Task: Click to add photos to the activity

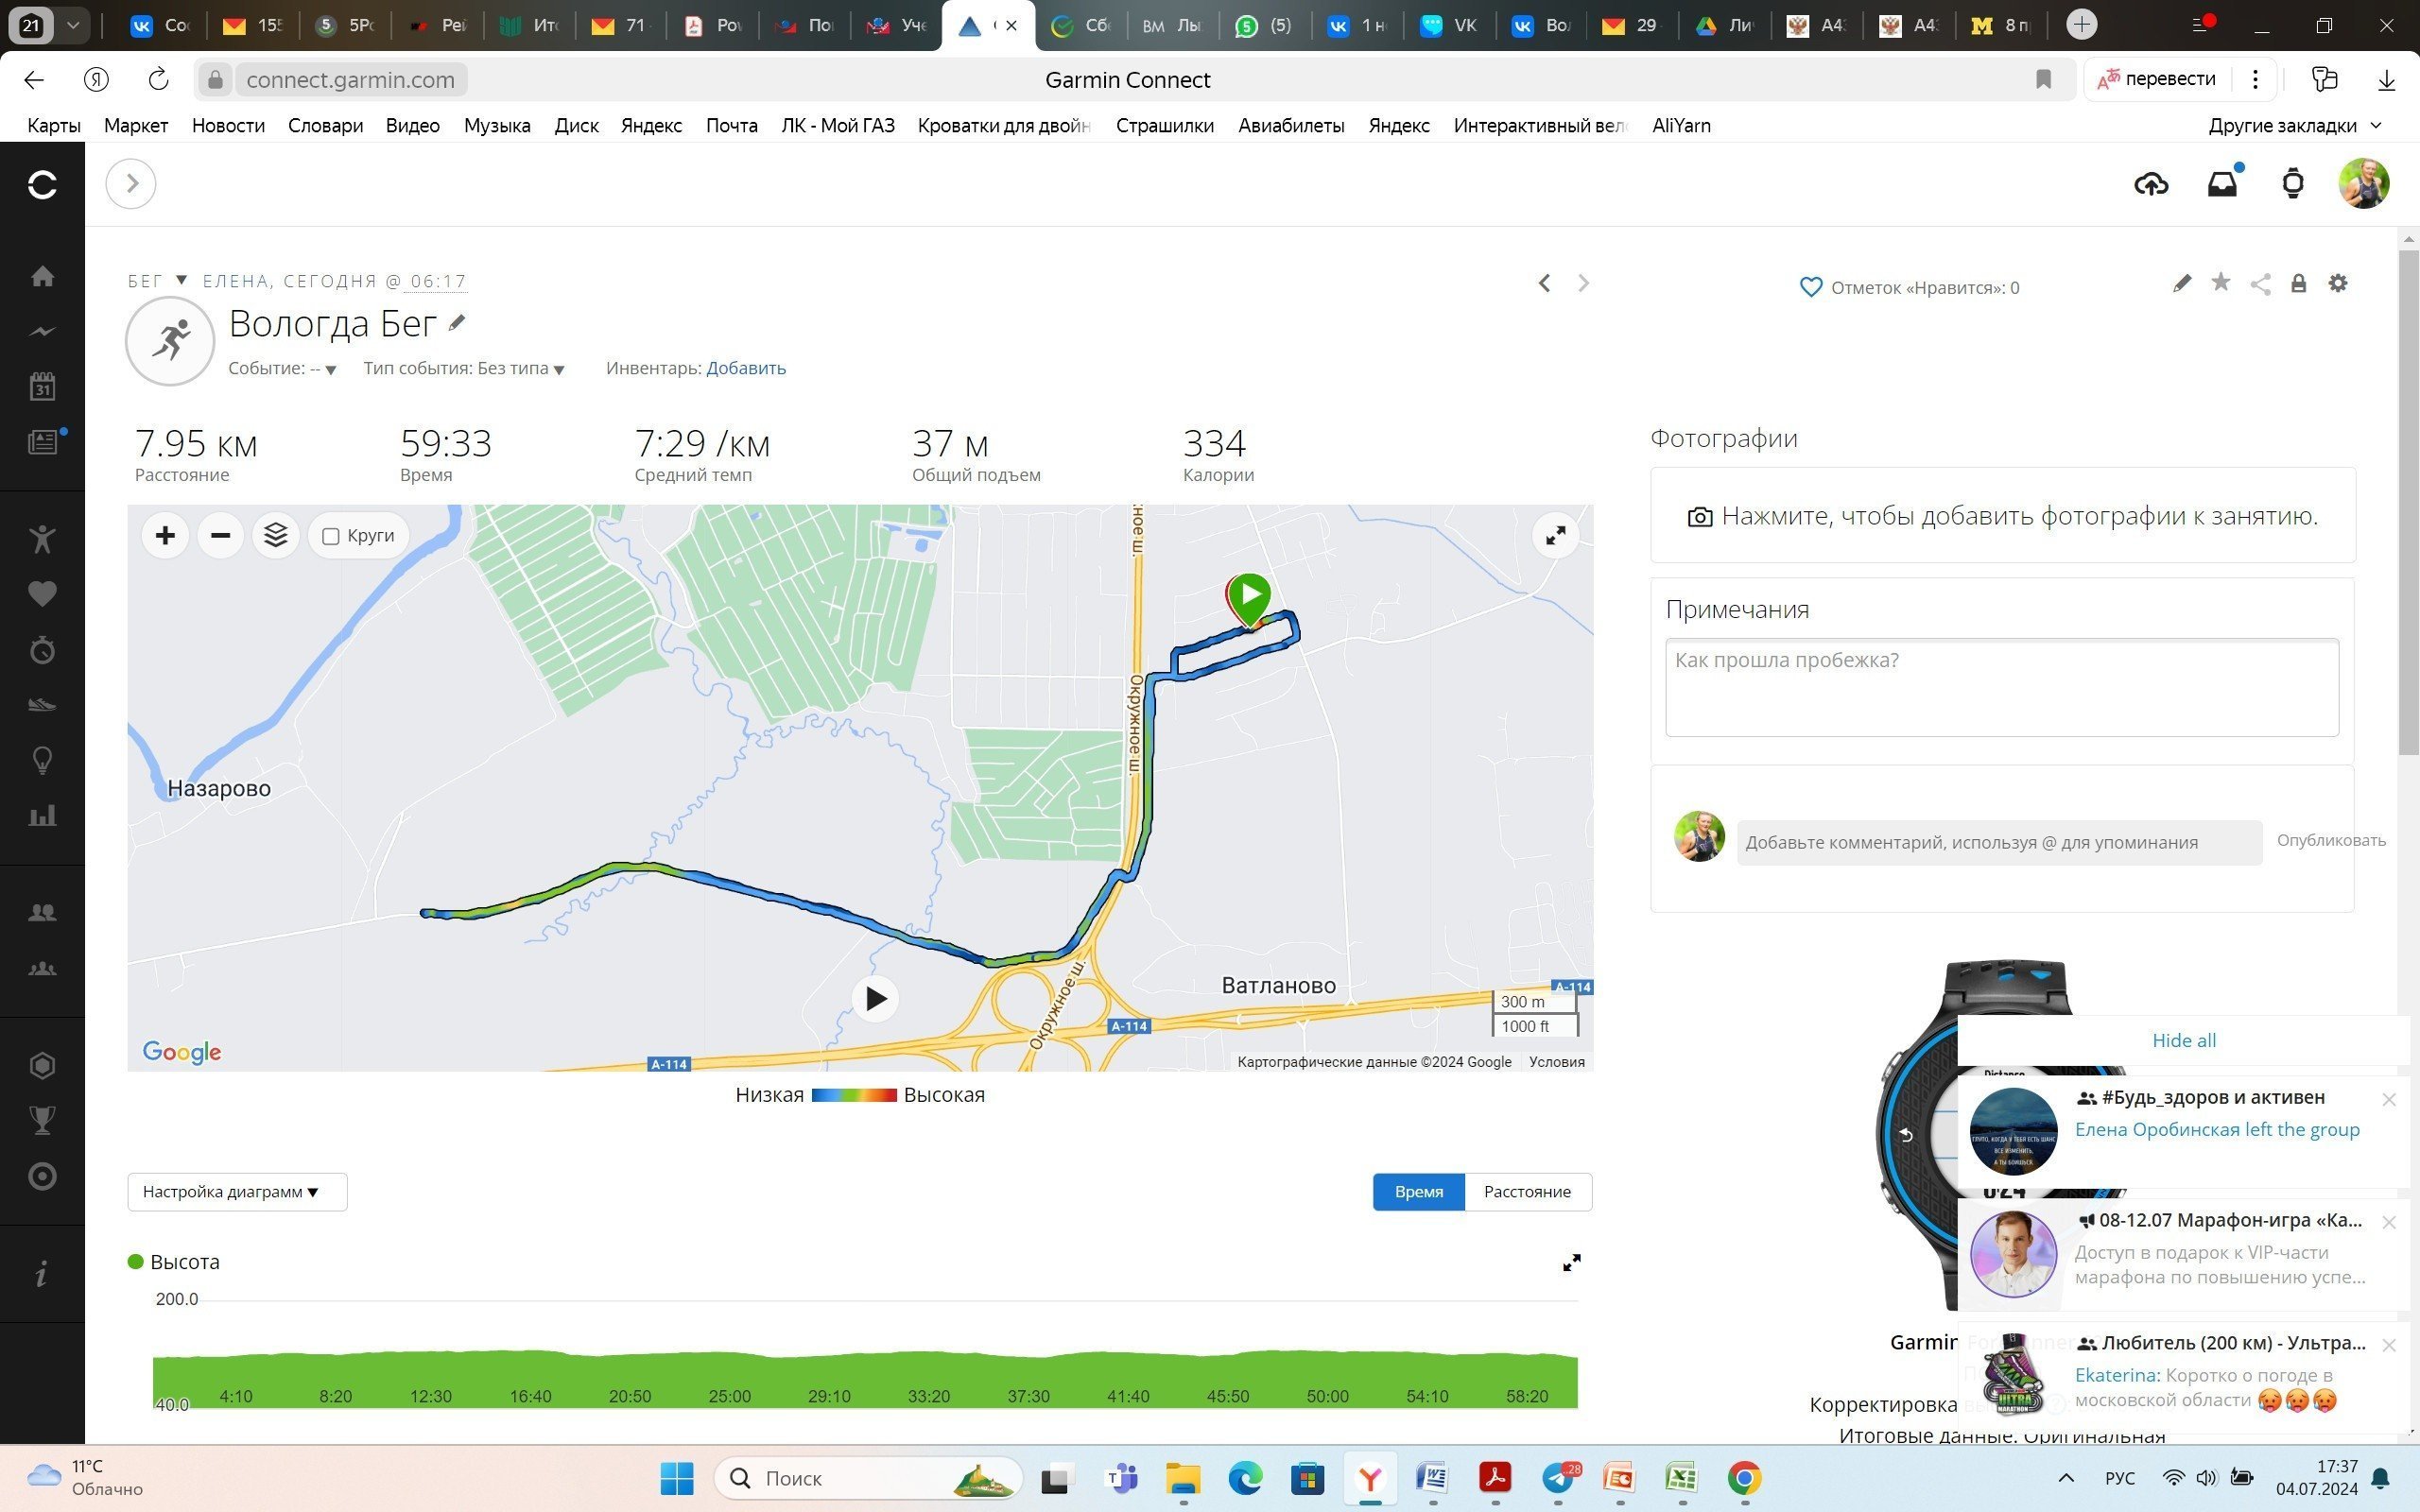Action: coord(2003,516)
